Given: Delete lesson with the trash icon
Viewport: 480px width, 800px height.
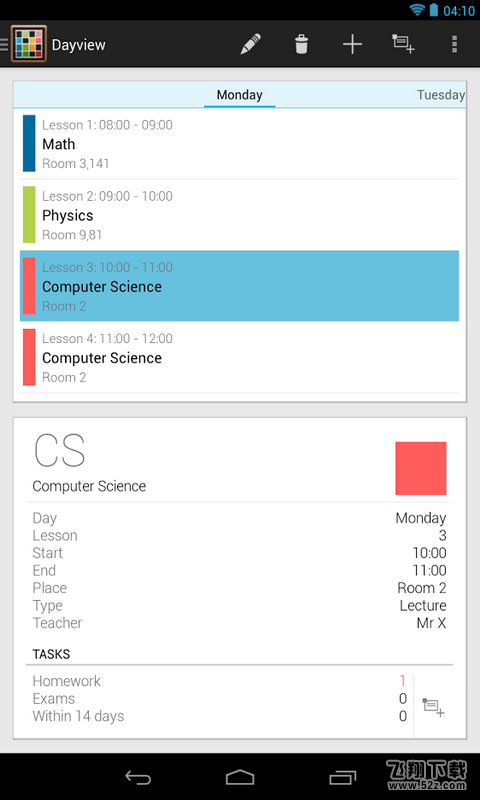Looking at the screenshot, I should tap(301, 44).
